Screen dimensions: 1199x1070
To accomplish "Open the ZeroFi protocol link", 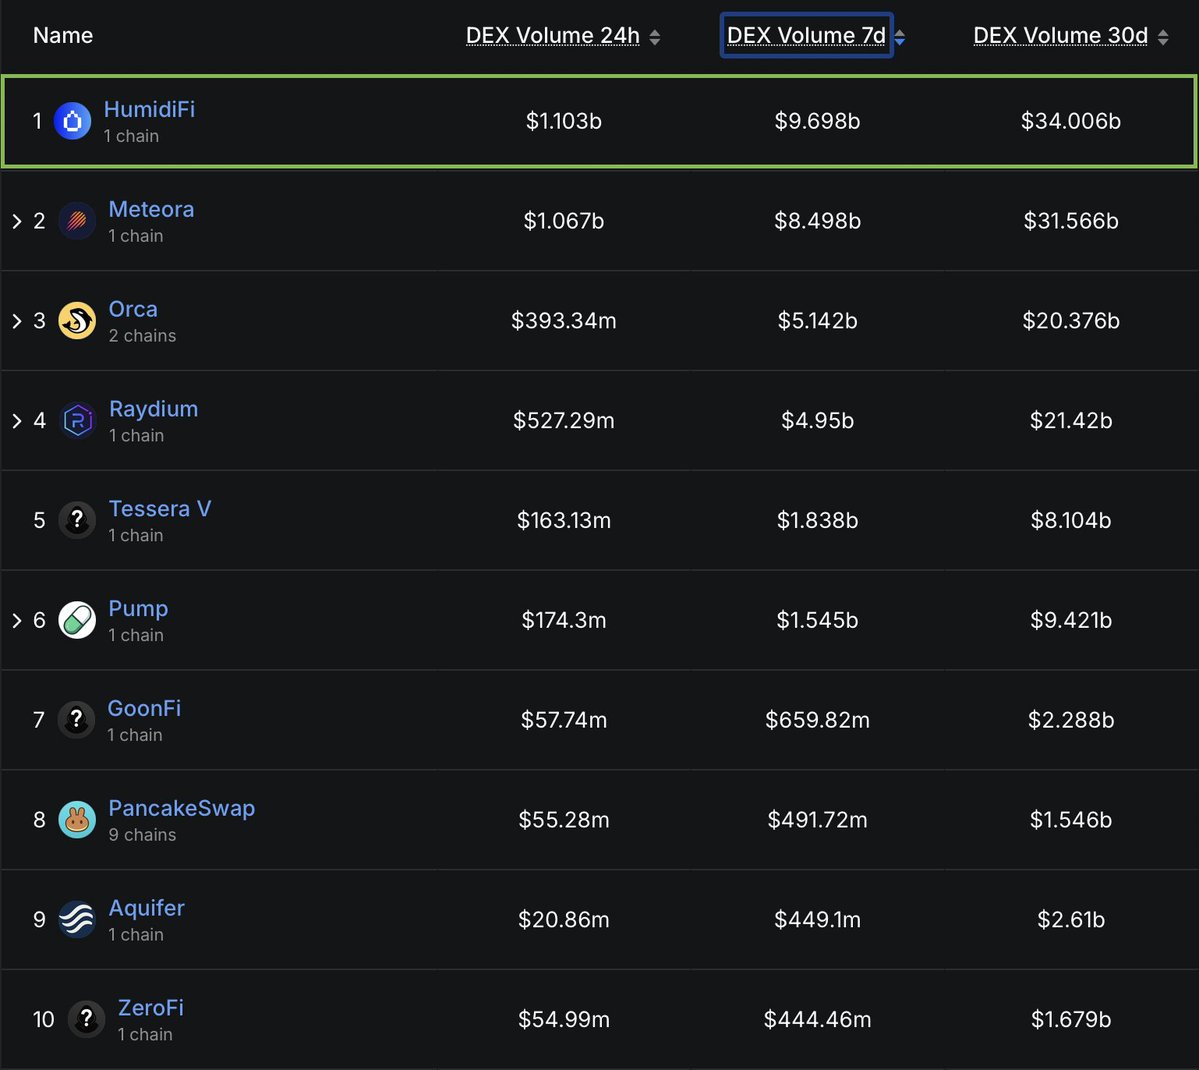I will pyautogui.click(x=151, y=1008).
